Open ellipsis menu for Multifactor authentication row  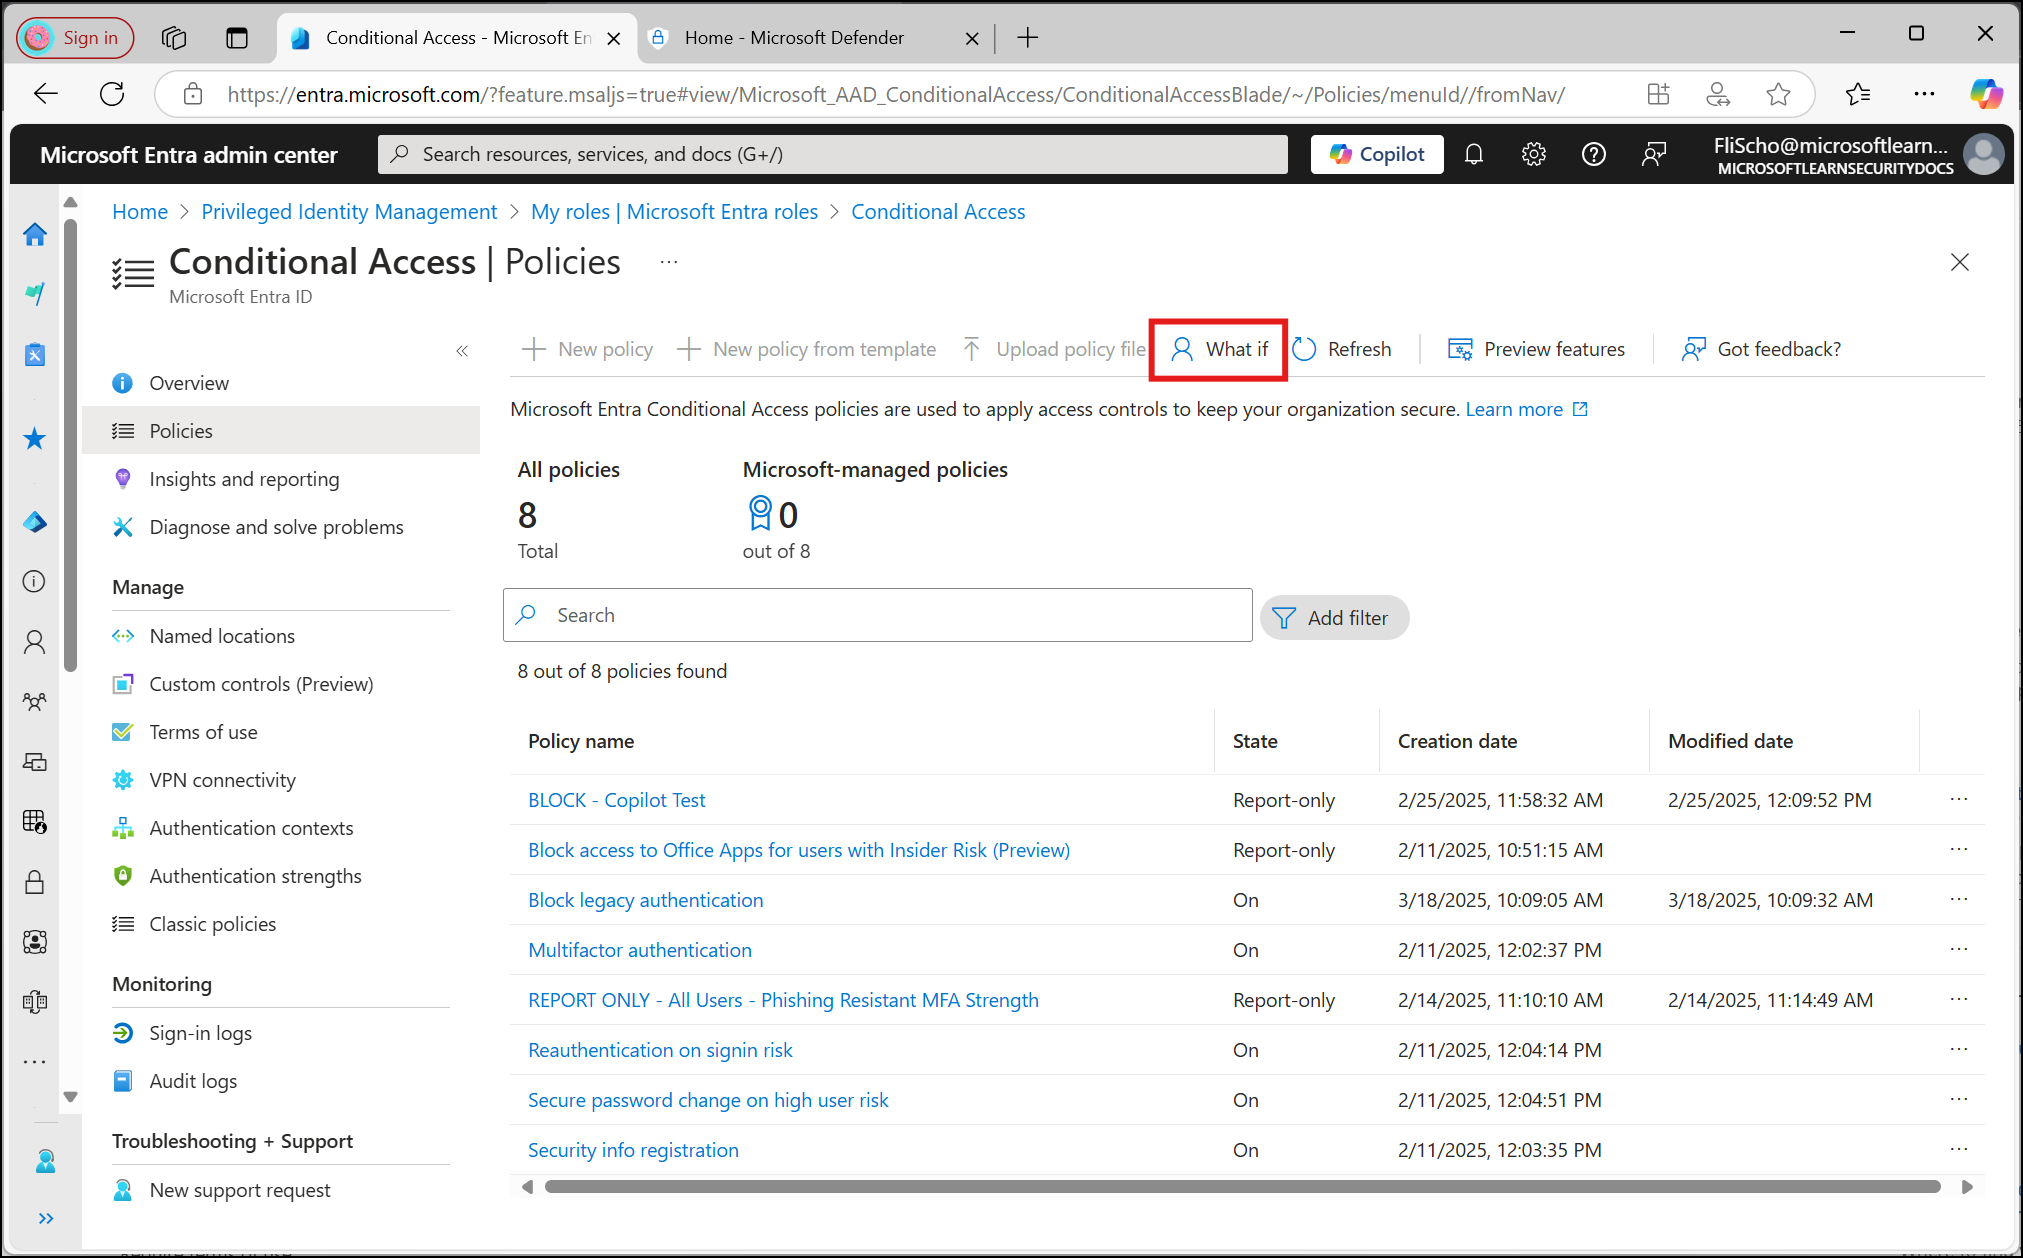[x=1958, y=949]
